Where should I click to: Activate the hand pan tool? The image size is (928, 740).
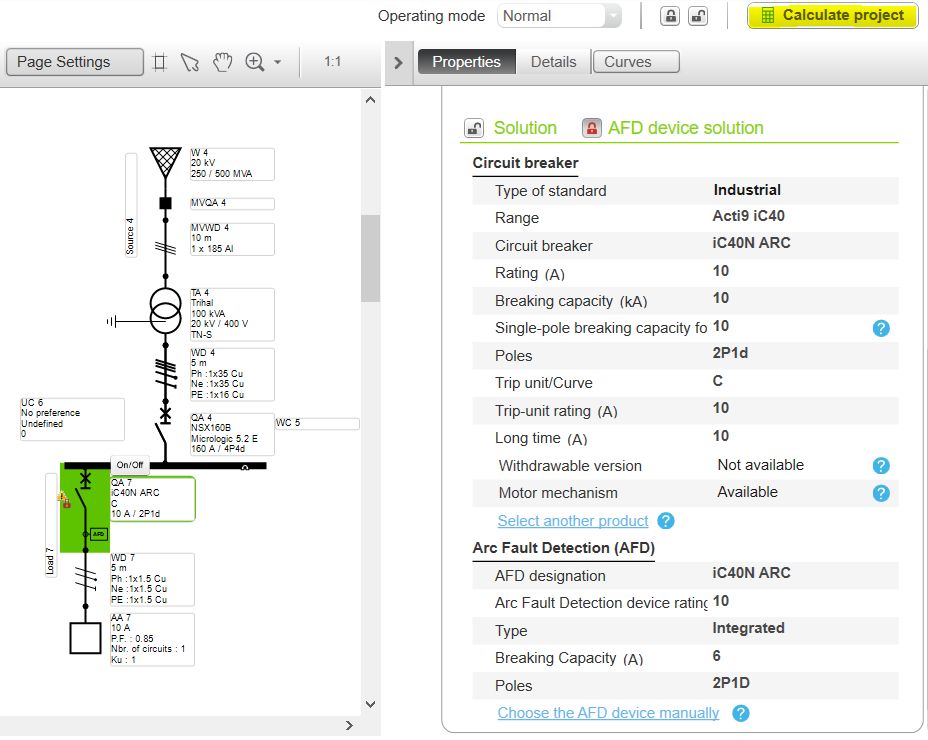click(x=222, y=62)
